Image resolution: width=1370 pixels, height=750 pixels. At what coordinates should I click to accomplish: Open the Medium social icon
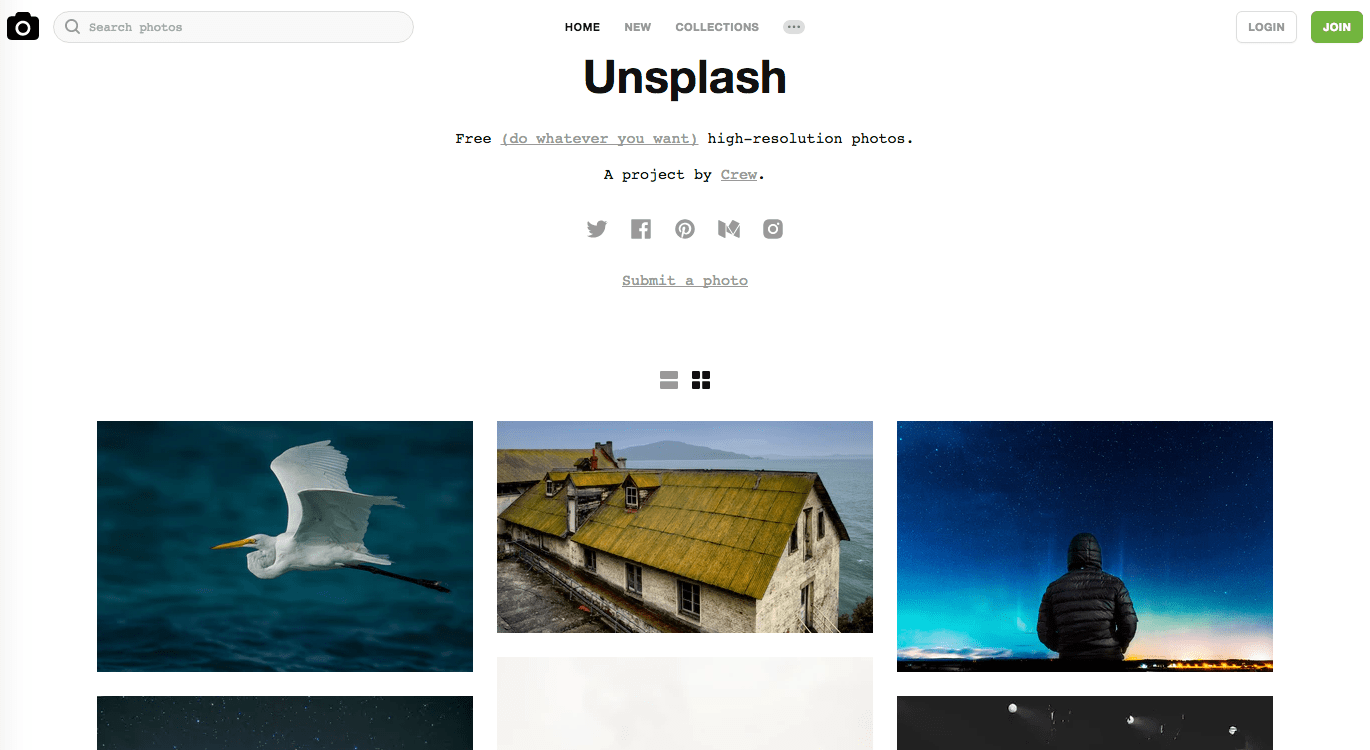[x=729, y=229]
